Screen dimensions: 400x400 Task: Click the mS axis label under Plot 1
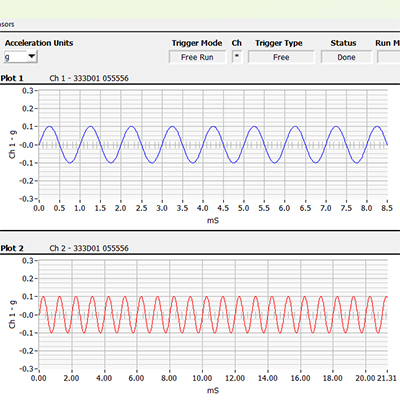tap(213, 220)
